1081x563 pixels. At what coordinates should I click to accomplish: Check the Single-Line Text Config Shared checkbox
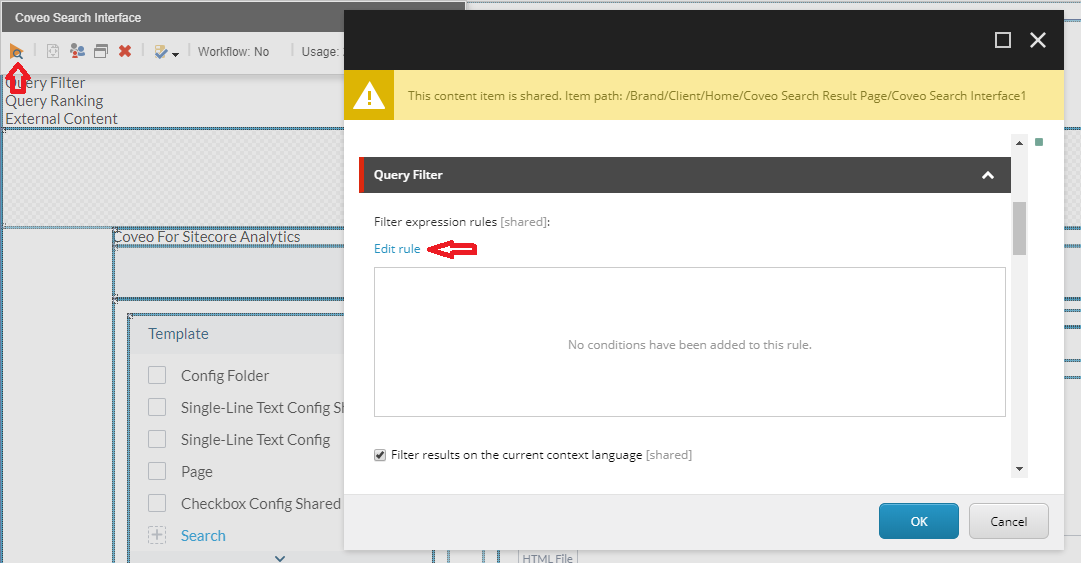pyautogui.click(x=157, y=407)
